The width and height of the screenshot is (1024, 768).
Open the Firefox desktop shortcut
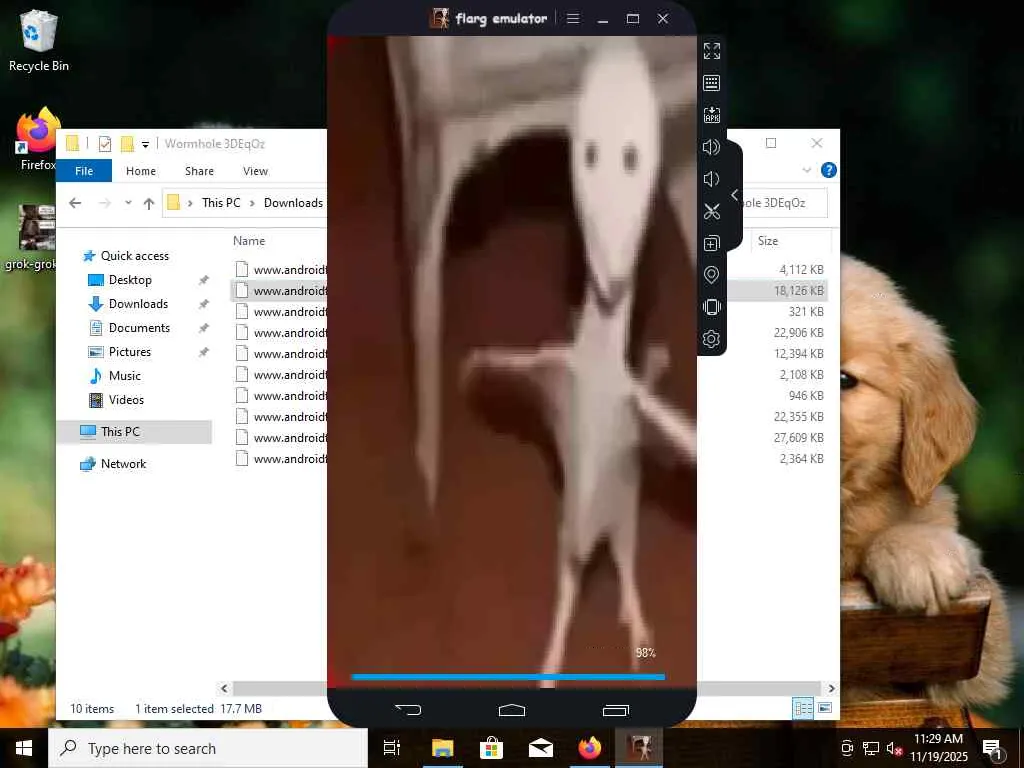tap(39, 139)
